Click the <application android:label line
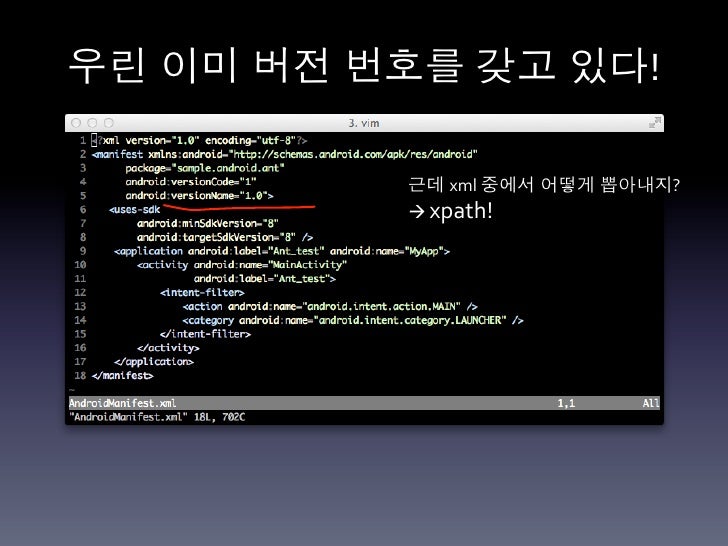This screenshot has height=546, width=728. pos(282,251)
